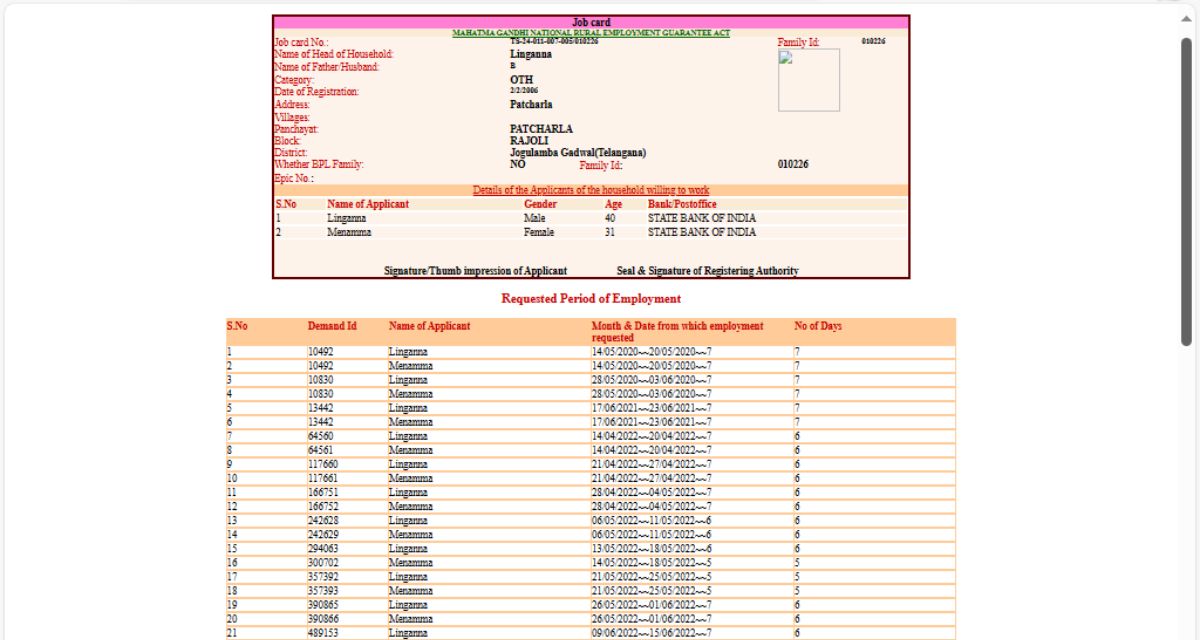Select demand ID 64560 in the table

click(x=321, y=437)
